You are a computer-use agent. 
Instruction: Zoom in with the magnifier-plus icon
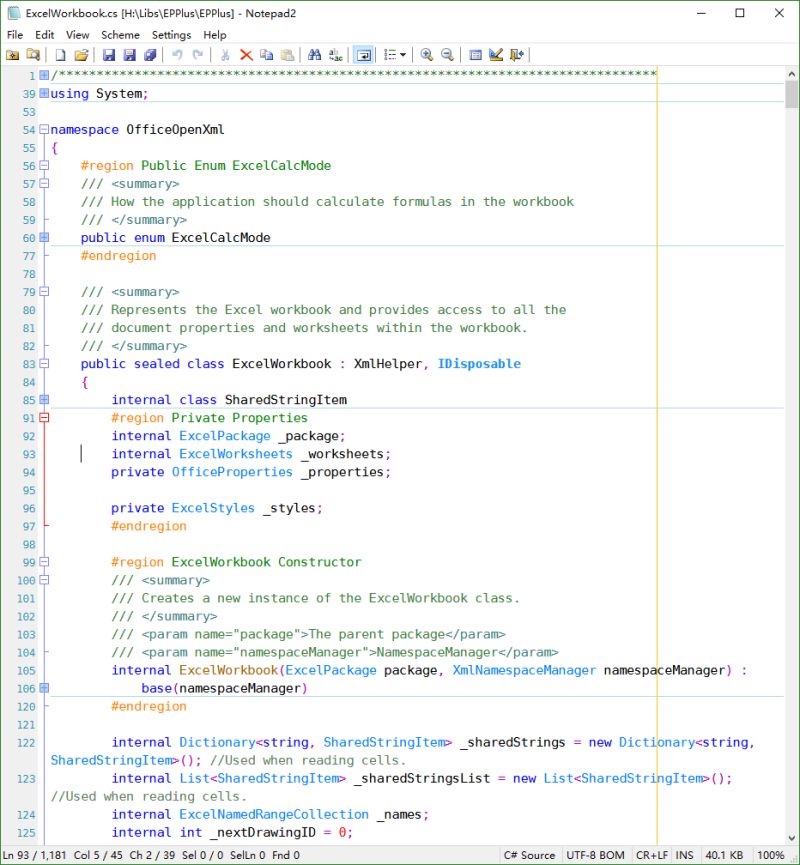click(428, 55)
